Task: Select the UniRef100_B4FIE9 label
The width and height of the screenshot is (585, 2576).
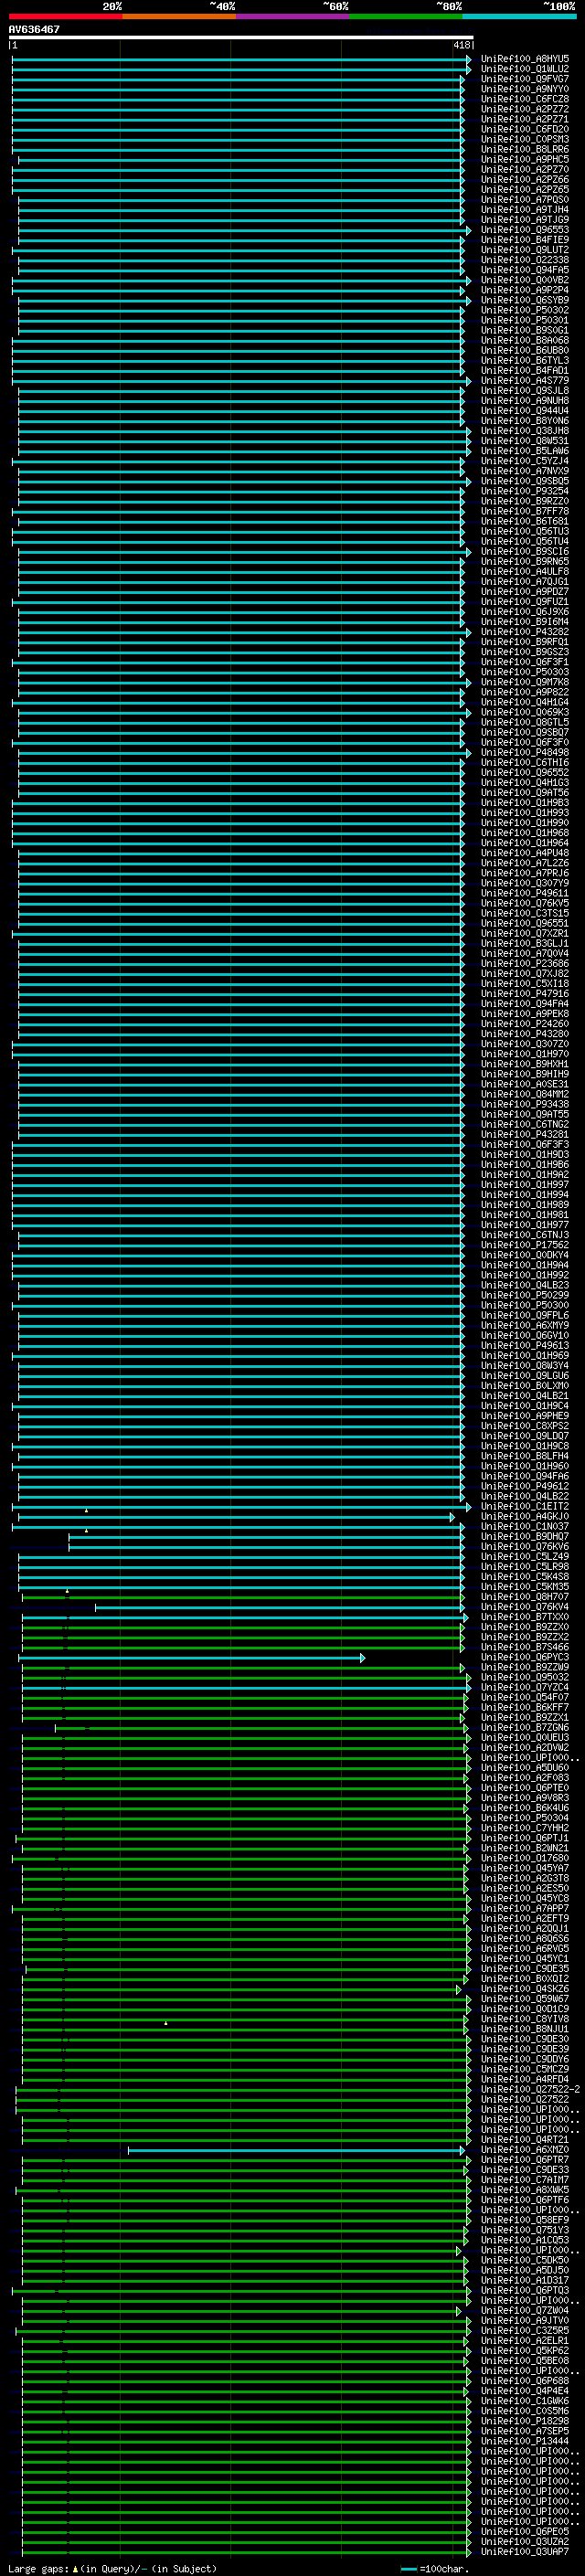Action: (524, 240)
